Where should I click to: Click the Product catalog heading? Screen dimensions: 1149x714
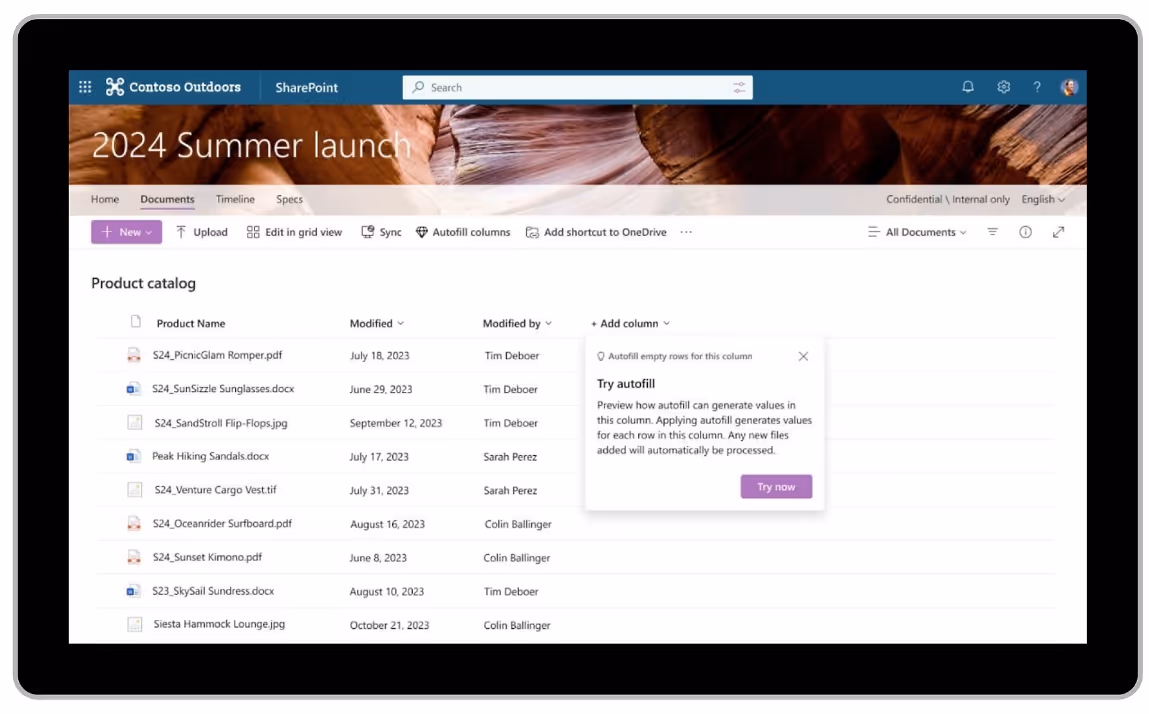click(x=144, y=283)
